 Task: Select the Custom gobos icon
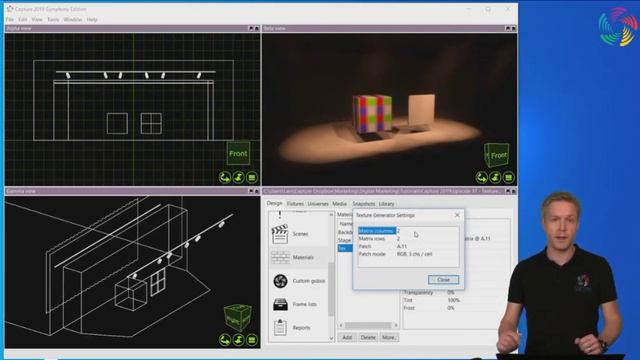[280, 281]
